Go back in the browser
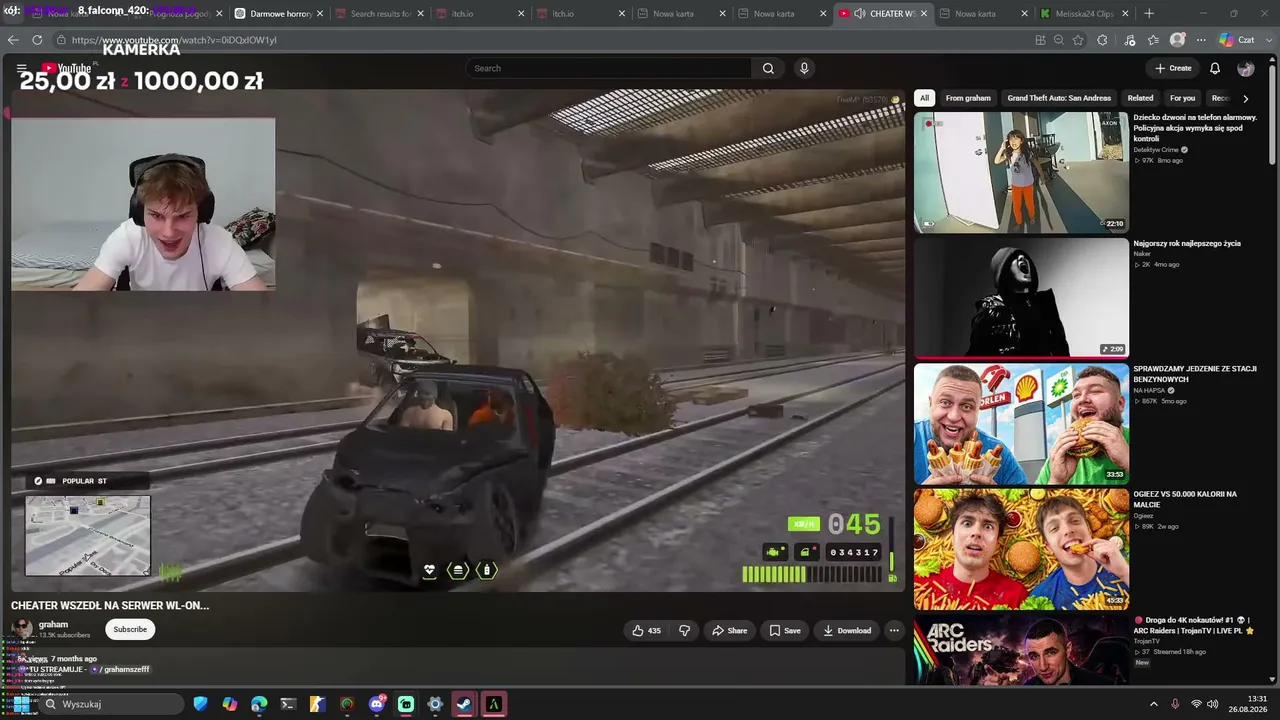Screen dimensions: 1280x720 (x=13, y=40)
